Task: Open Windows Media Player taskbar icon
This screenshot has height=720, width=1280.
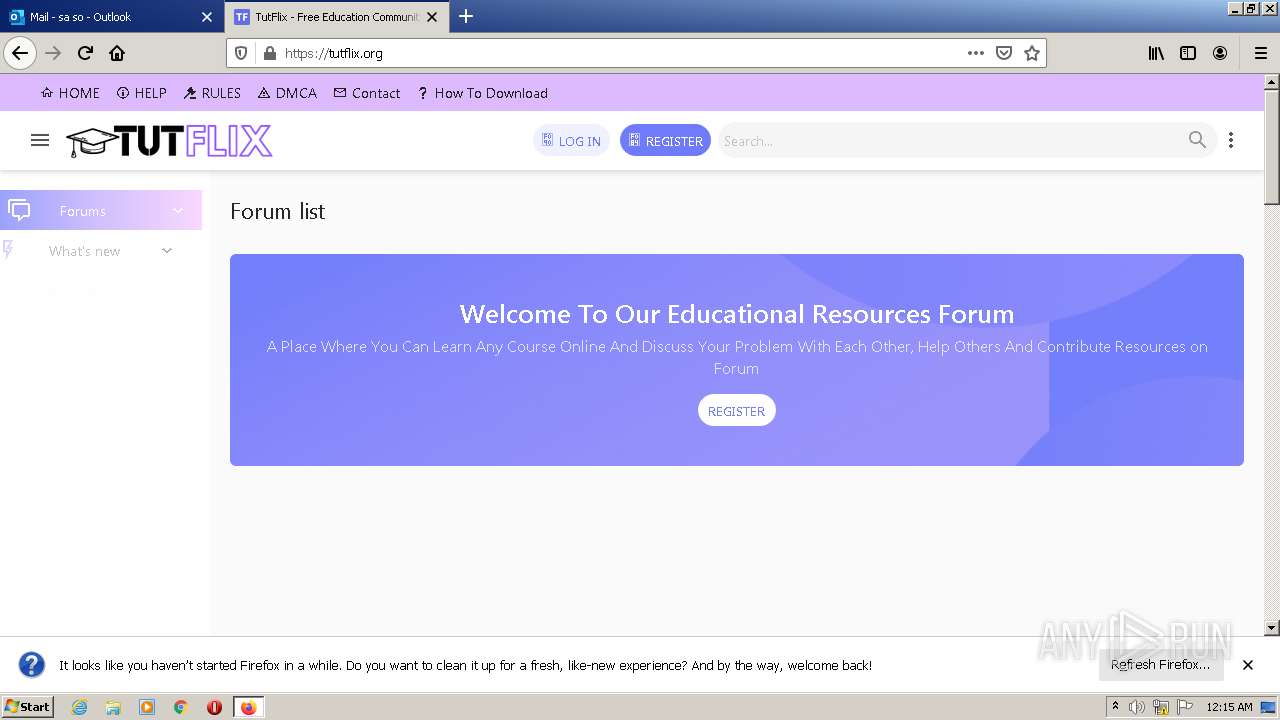Action: [147, 707]
